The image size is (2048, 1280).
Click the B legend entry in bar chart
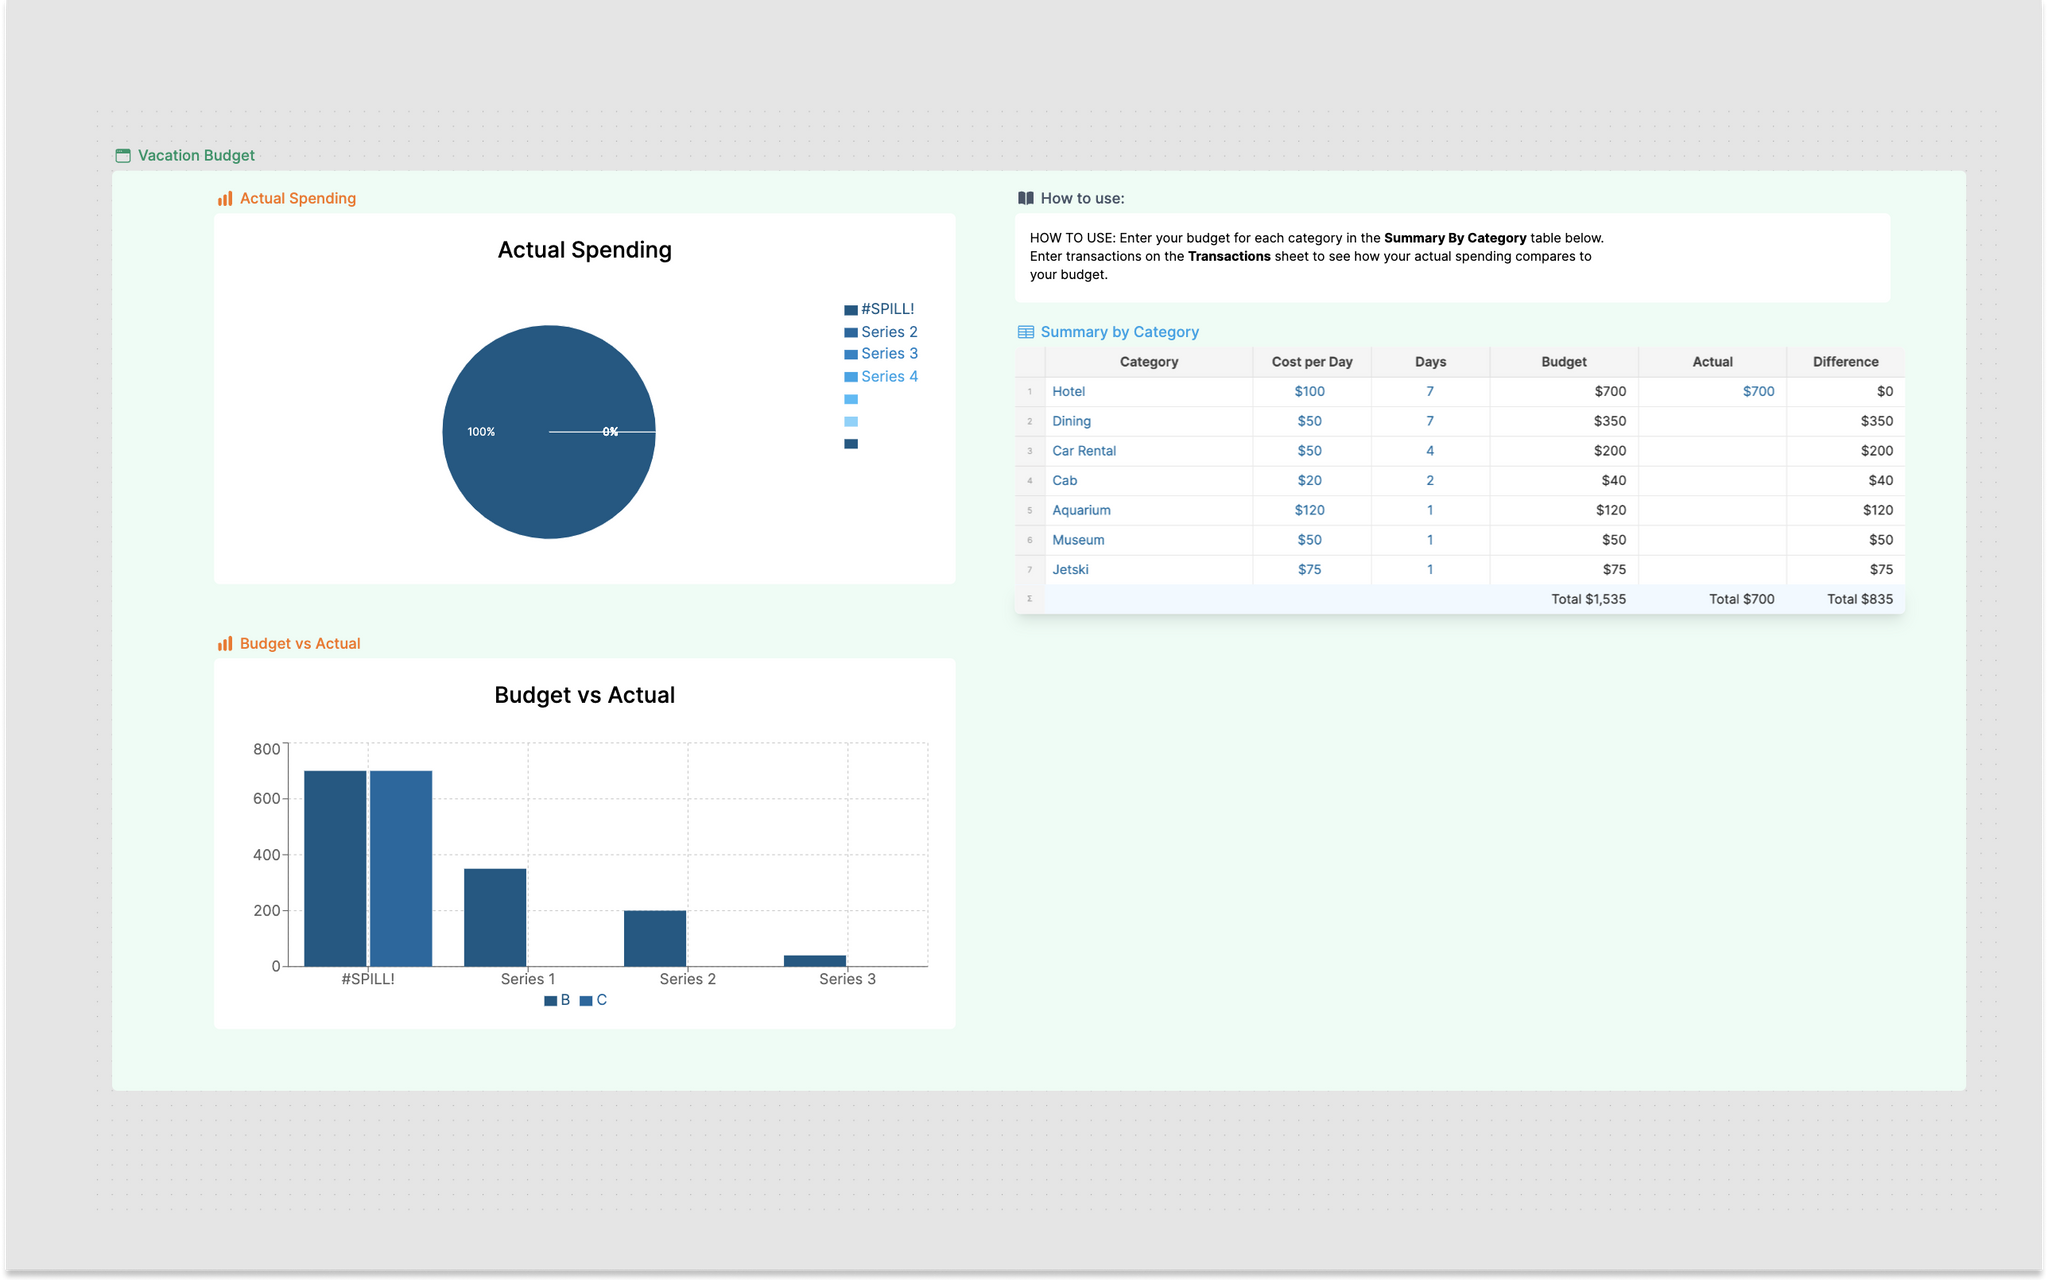pyautogui.click(x=557, y=1000)
